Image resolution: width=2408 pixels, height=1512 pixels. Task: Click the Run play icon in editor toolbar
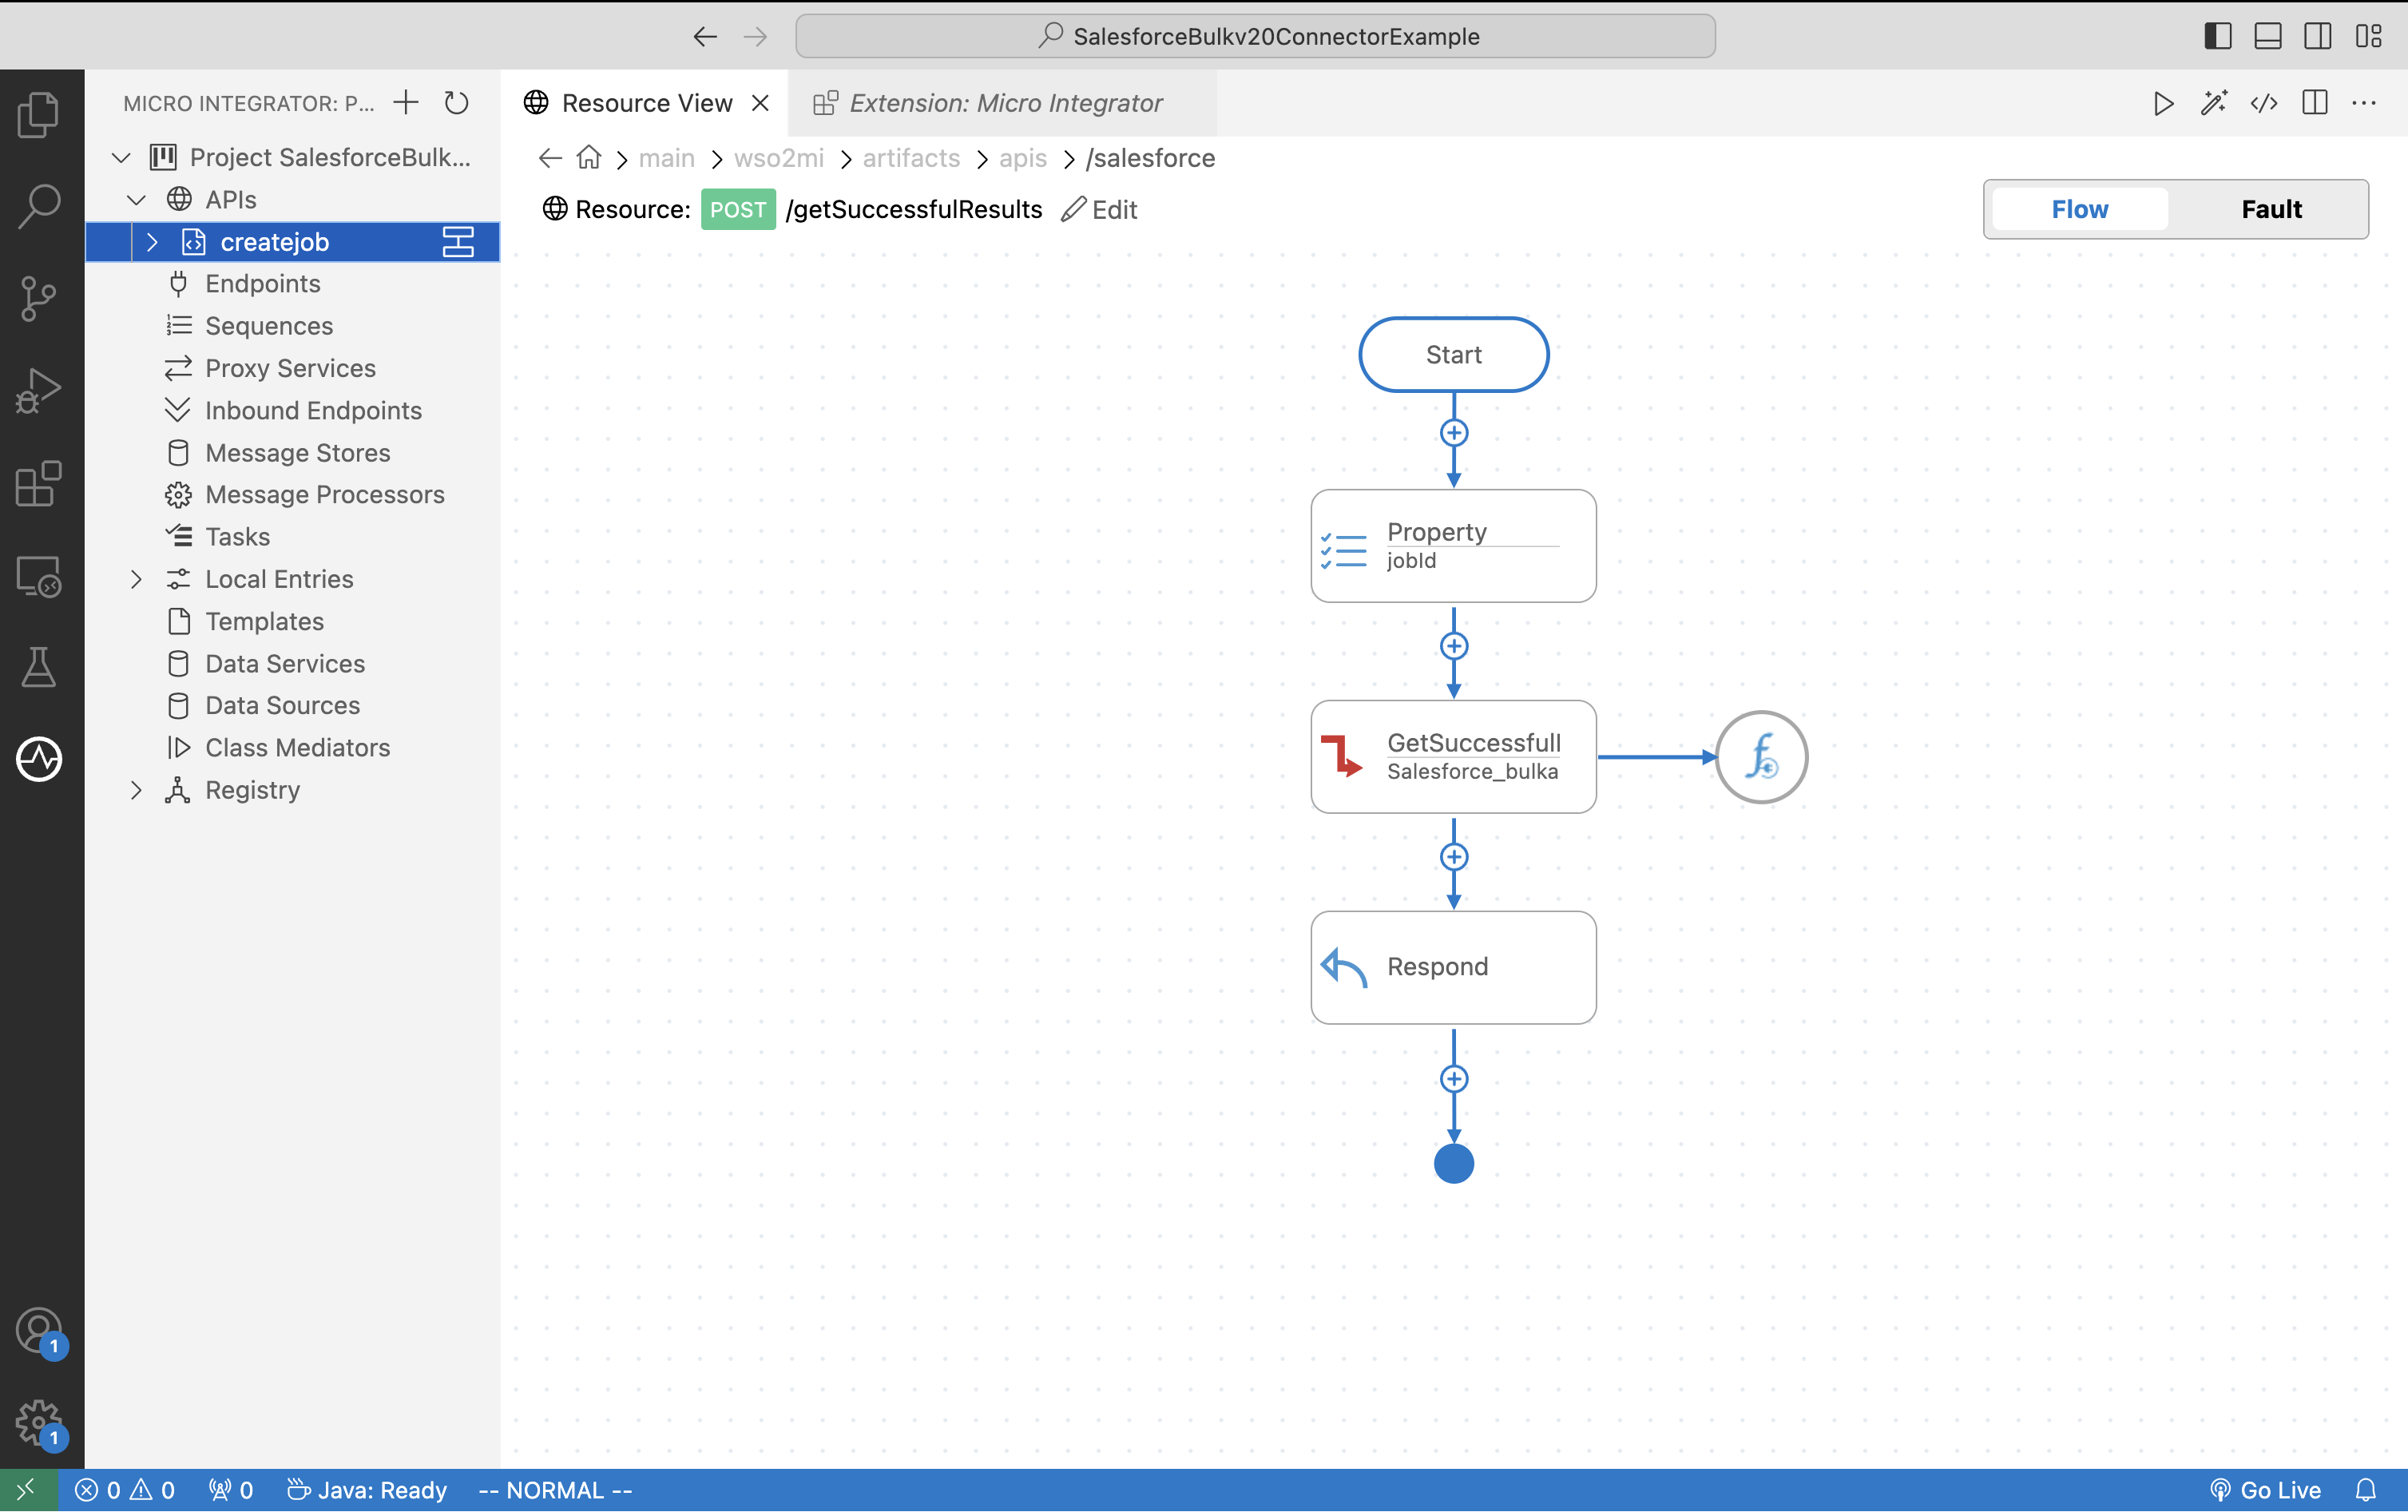point(2163,103)
